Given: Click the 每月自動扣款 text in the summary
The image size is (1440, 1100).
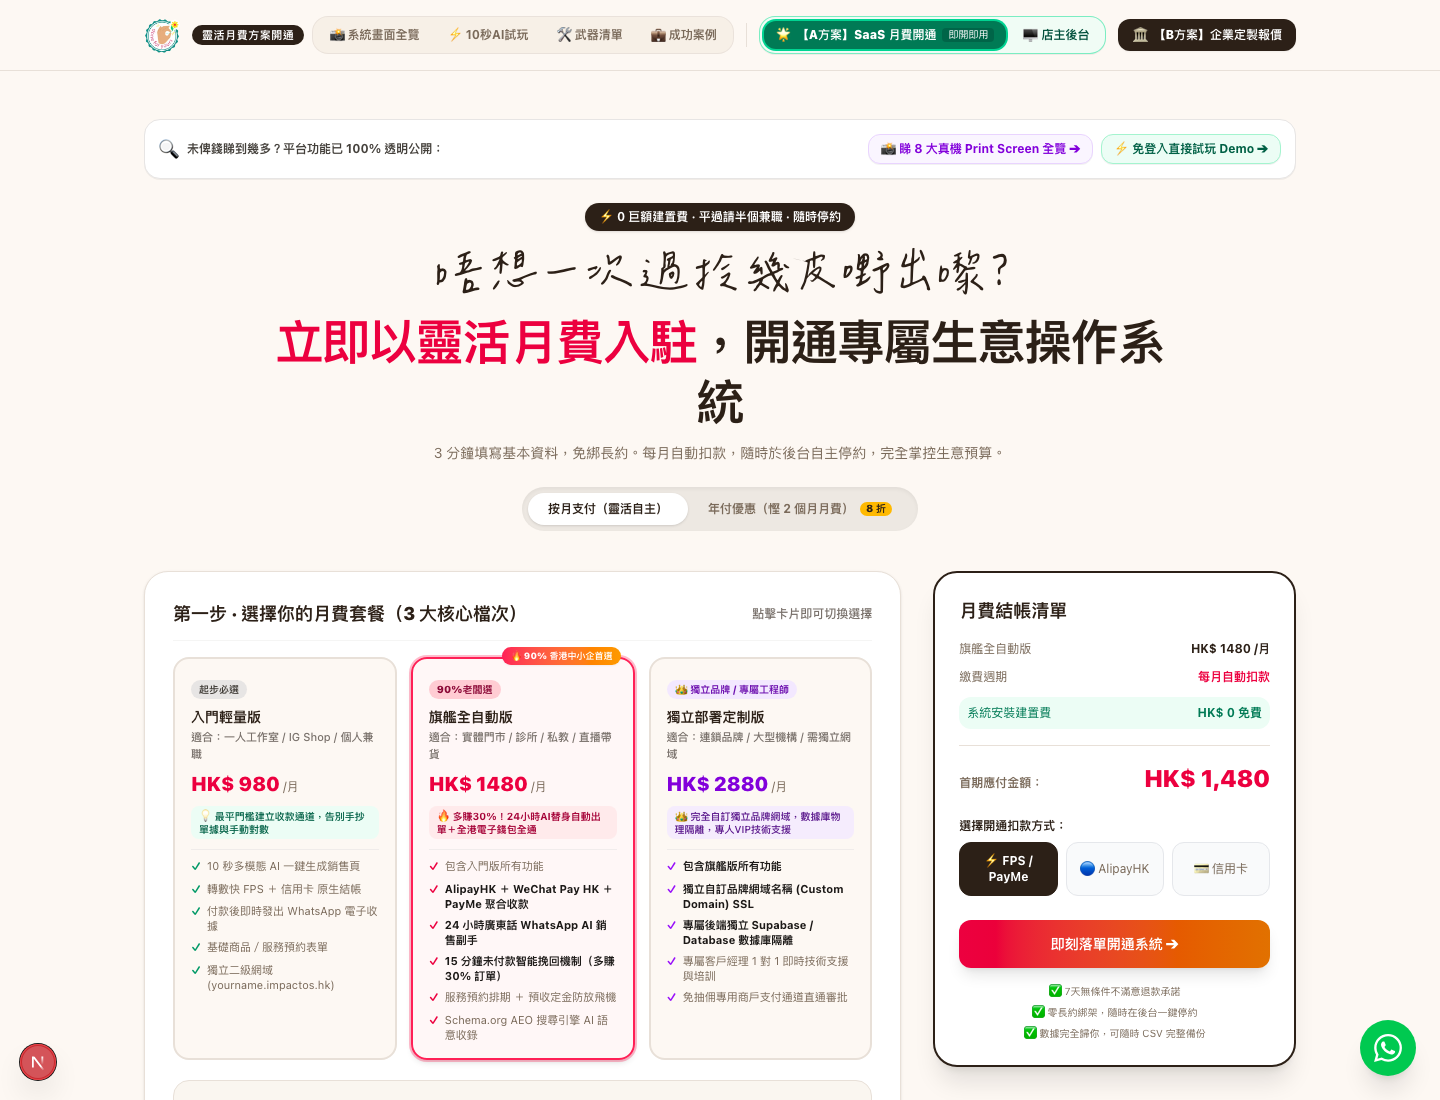Looking at the screenshot, I should pos(1234,677).
